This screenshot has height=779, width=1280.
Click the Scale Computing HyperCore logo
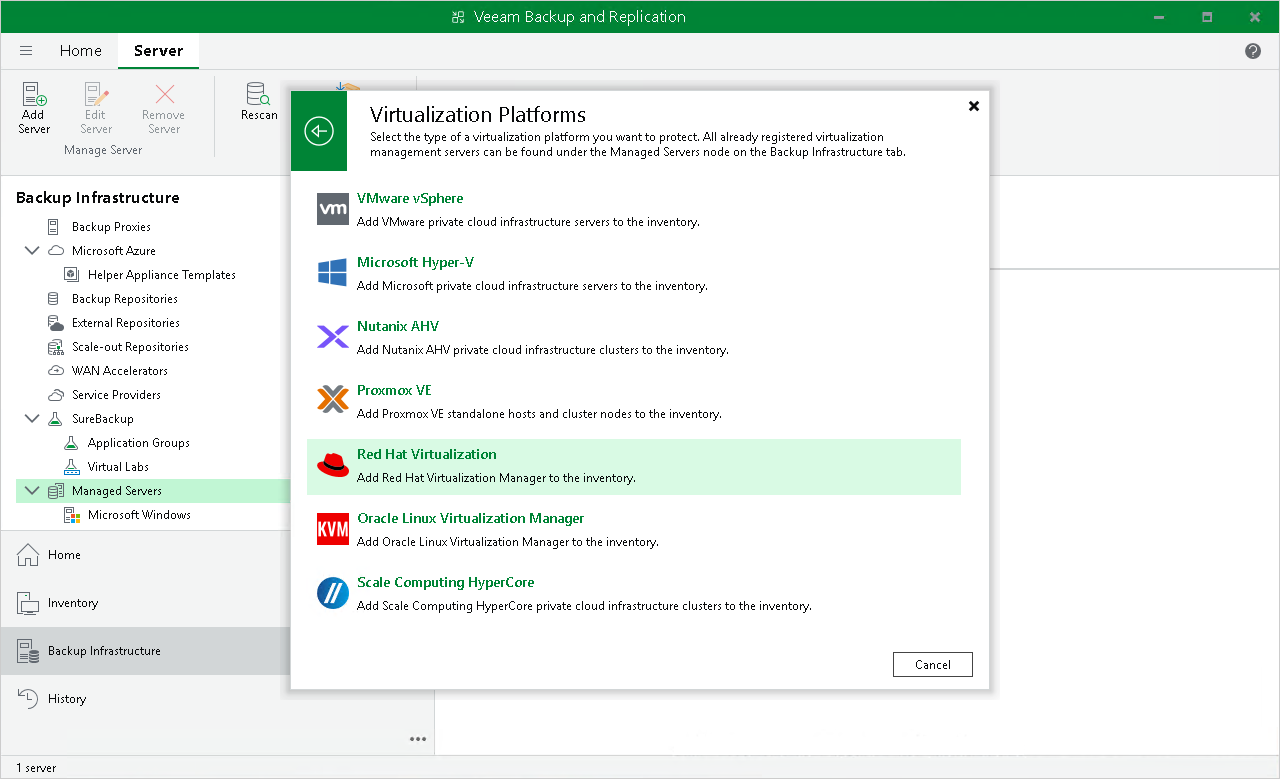click(x=333, y=593)
